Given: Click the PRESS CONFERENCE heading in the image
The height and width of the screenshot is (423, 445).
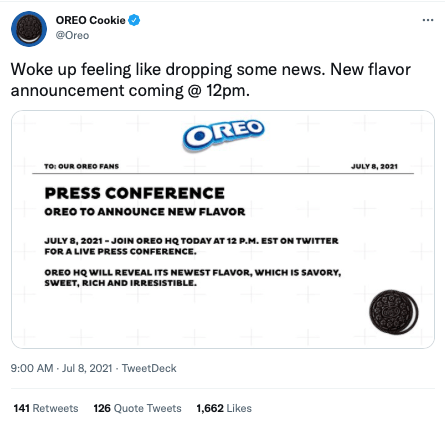Looking at the screenshot, I should tap(135, 193).
